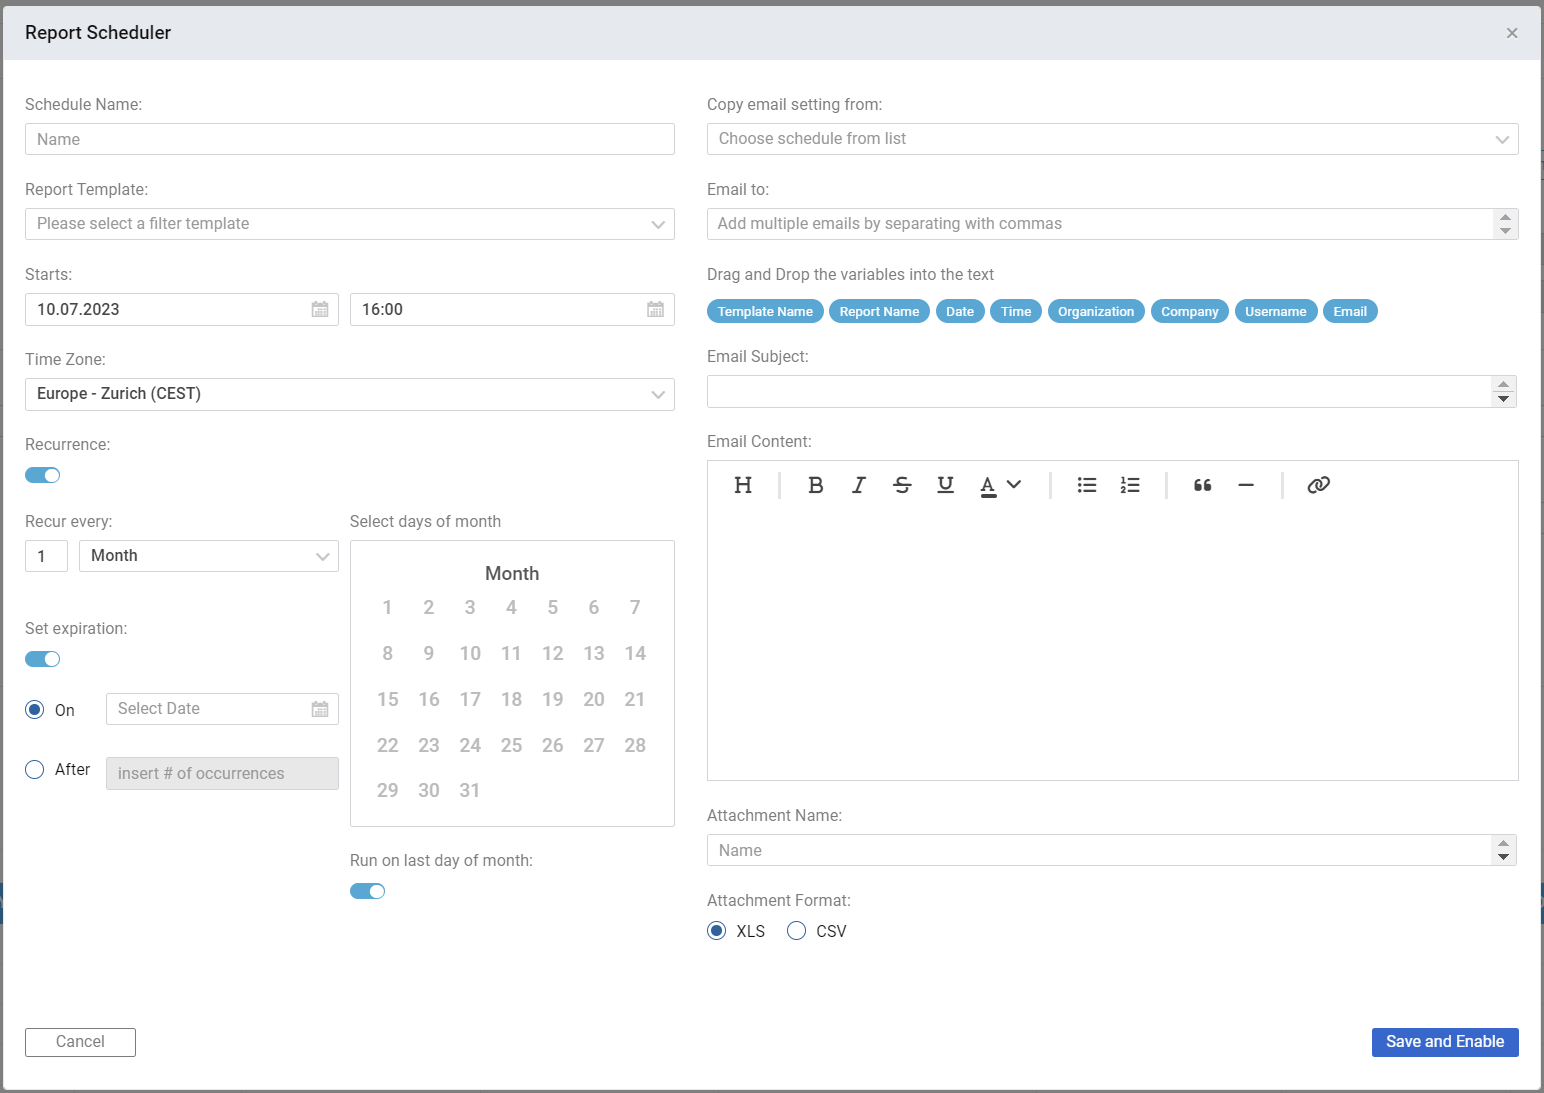Insert a horizontal rule

pyautogui.click(x=1246, y=485)
